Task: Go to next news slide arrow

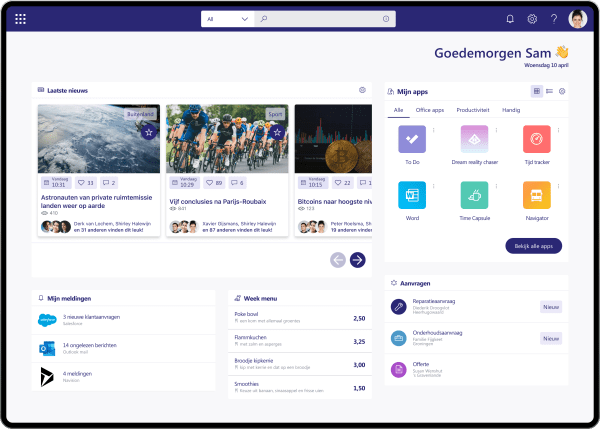Action: (x=357, y=260)
